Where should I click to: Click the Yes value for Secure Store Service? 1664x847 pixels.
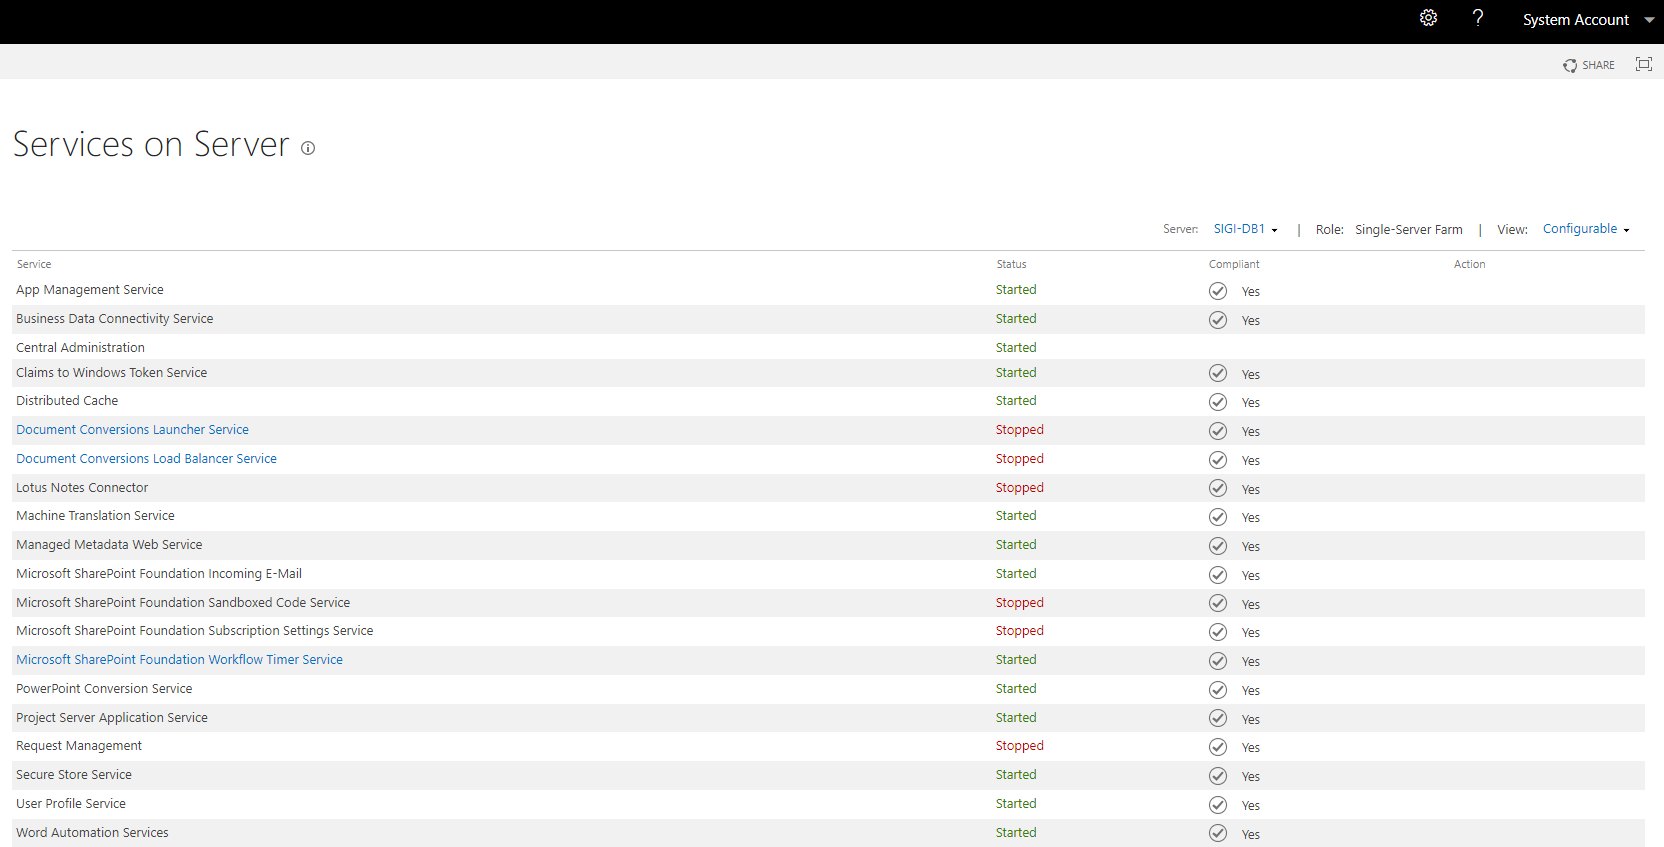coord(1251,777)
